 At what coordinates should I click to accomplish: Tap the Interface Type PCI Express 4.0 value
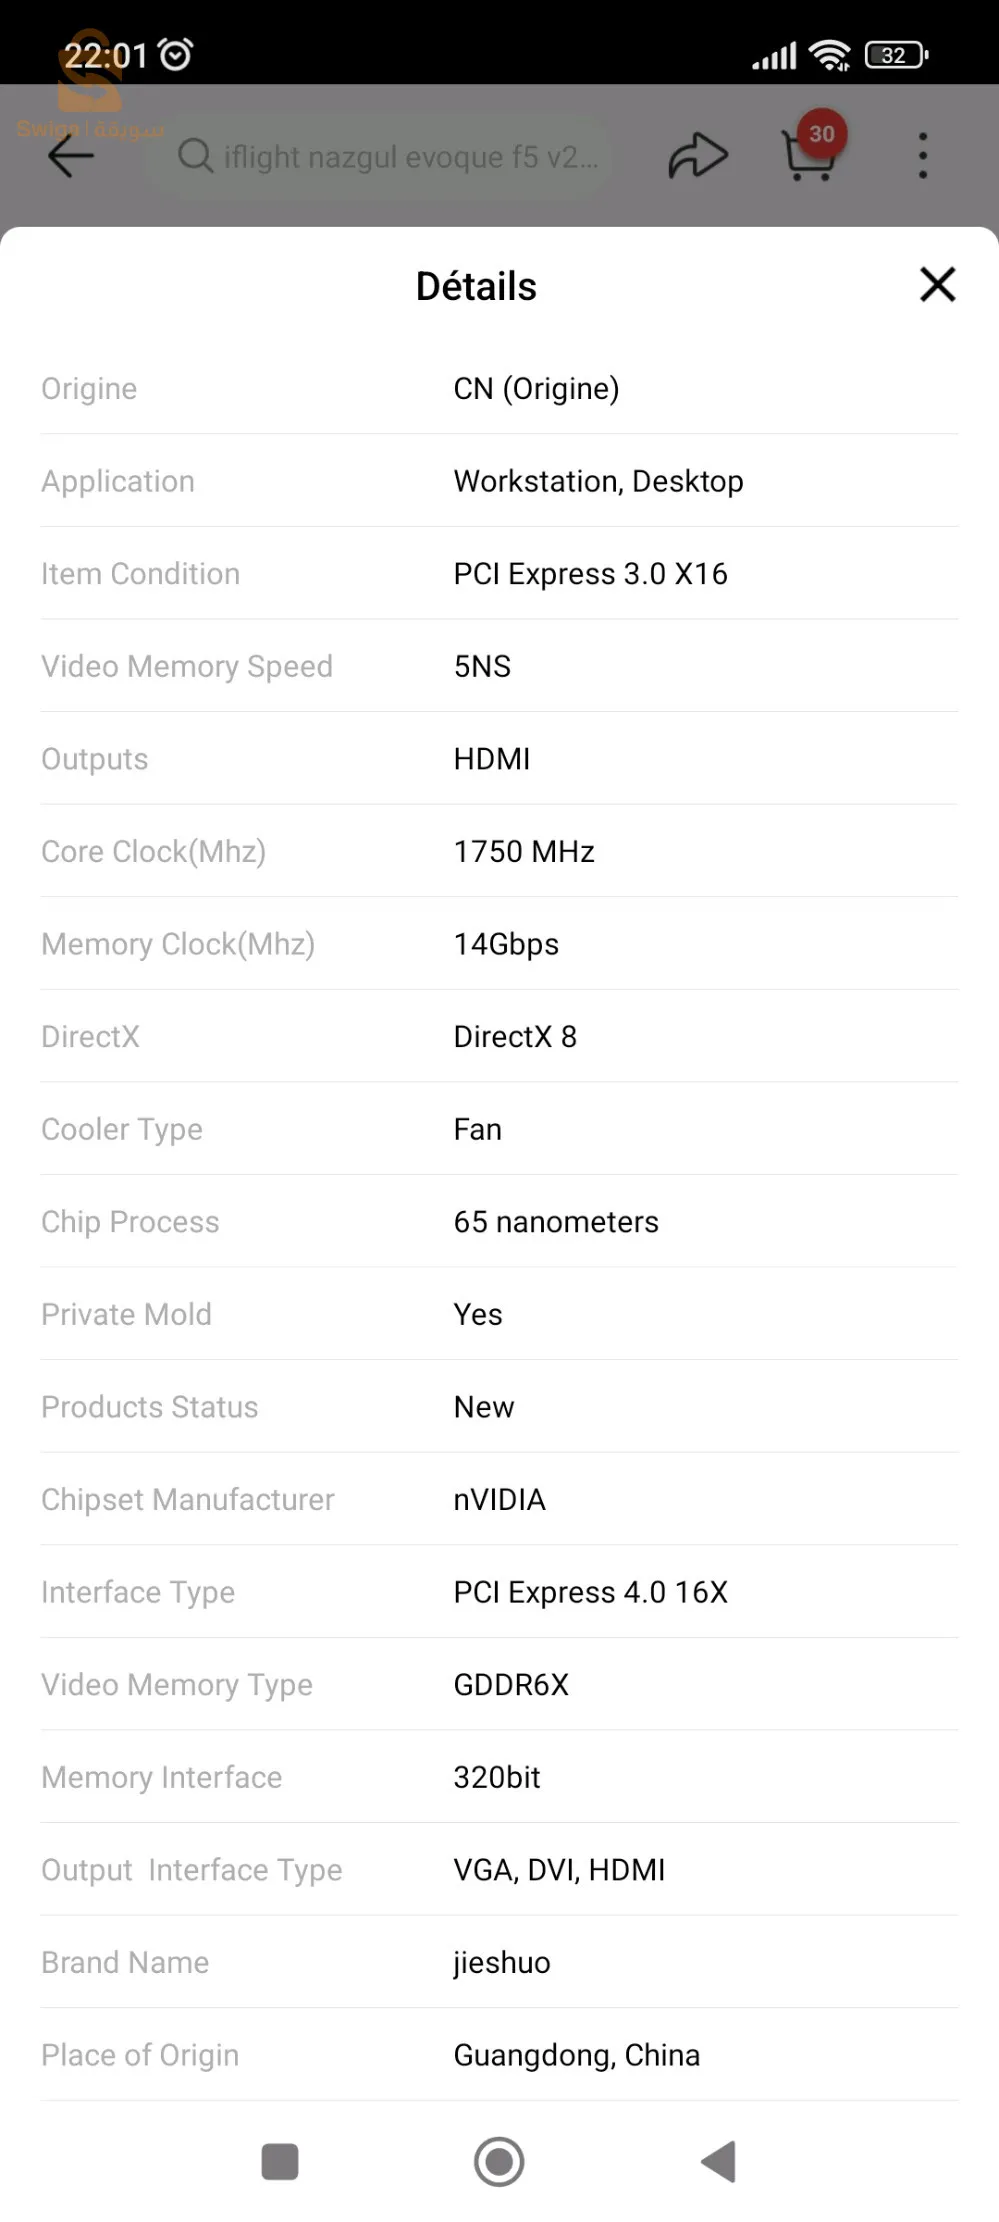[x=590, y=1592]
